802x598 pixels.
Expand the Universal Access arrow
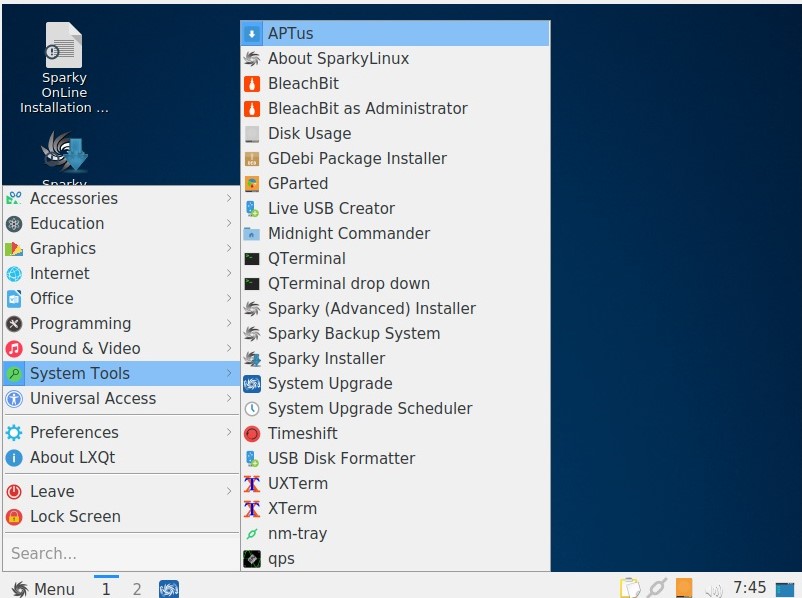click(229, 398)
